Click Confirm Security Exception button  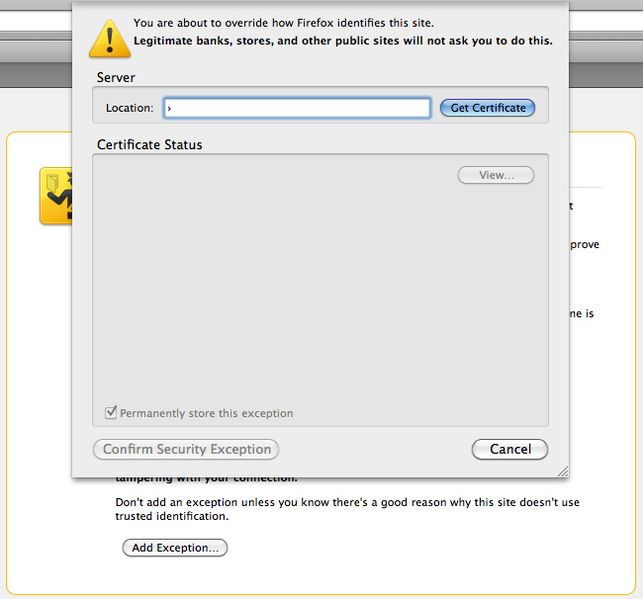coord(186,449)
